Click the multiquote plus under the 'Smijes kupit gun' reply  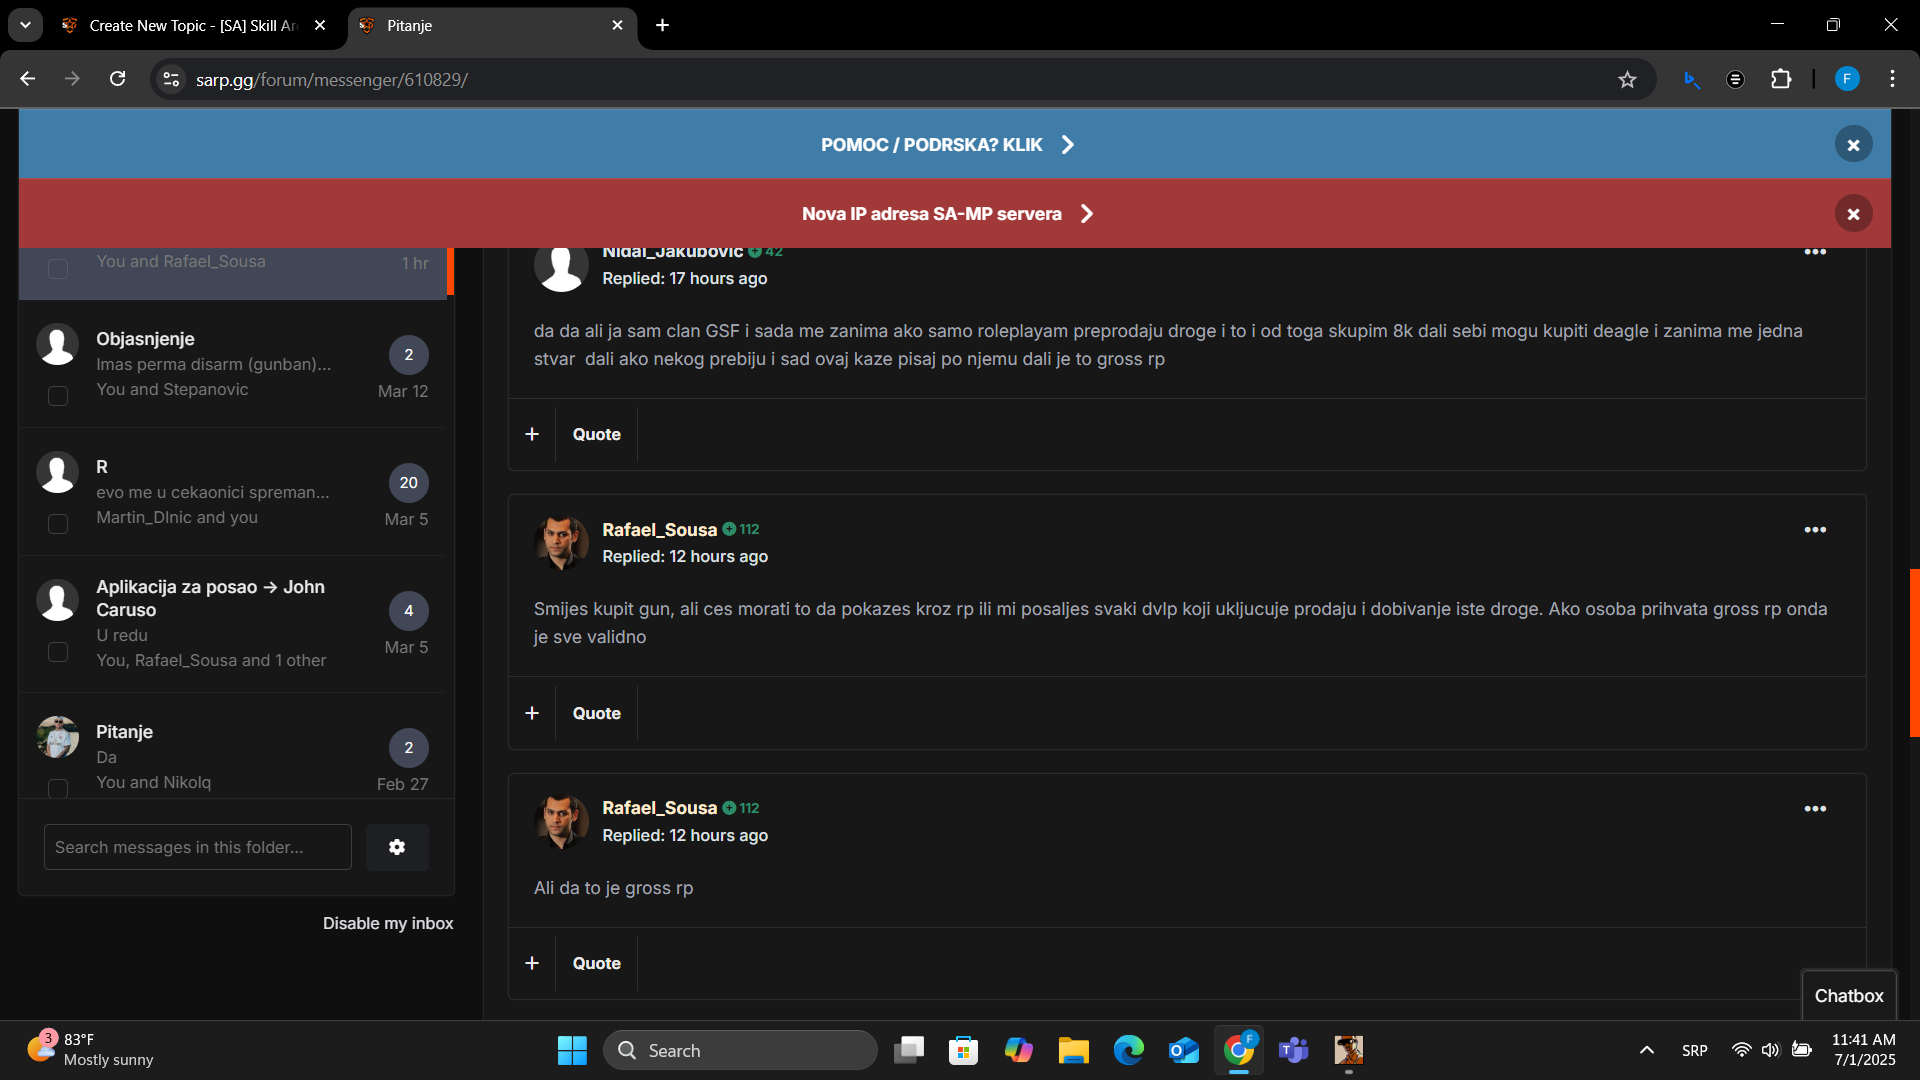532,713
